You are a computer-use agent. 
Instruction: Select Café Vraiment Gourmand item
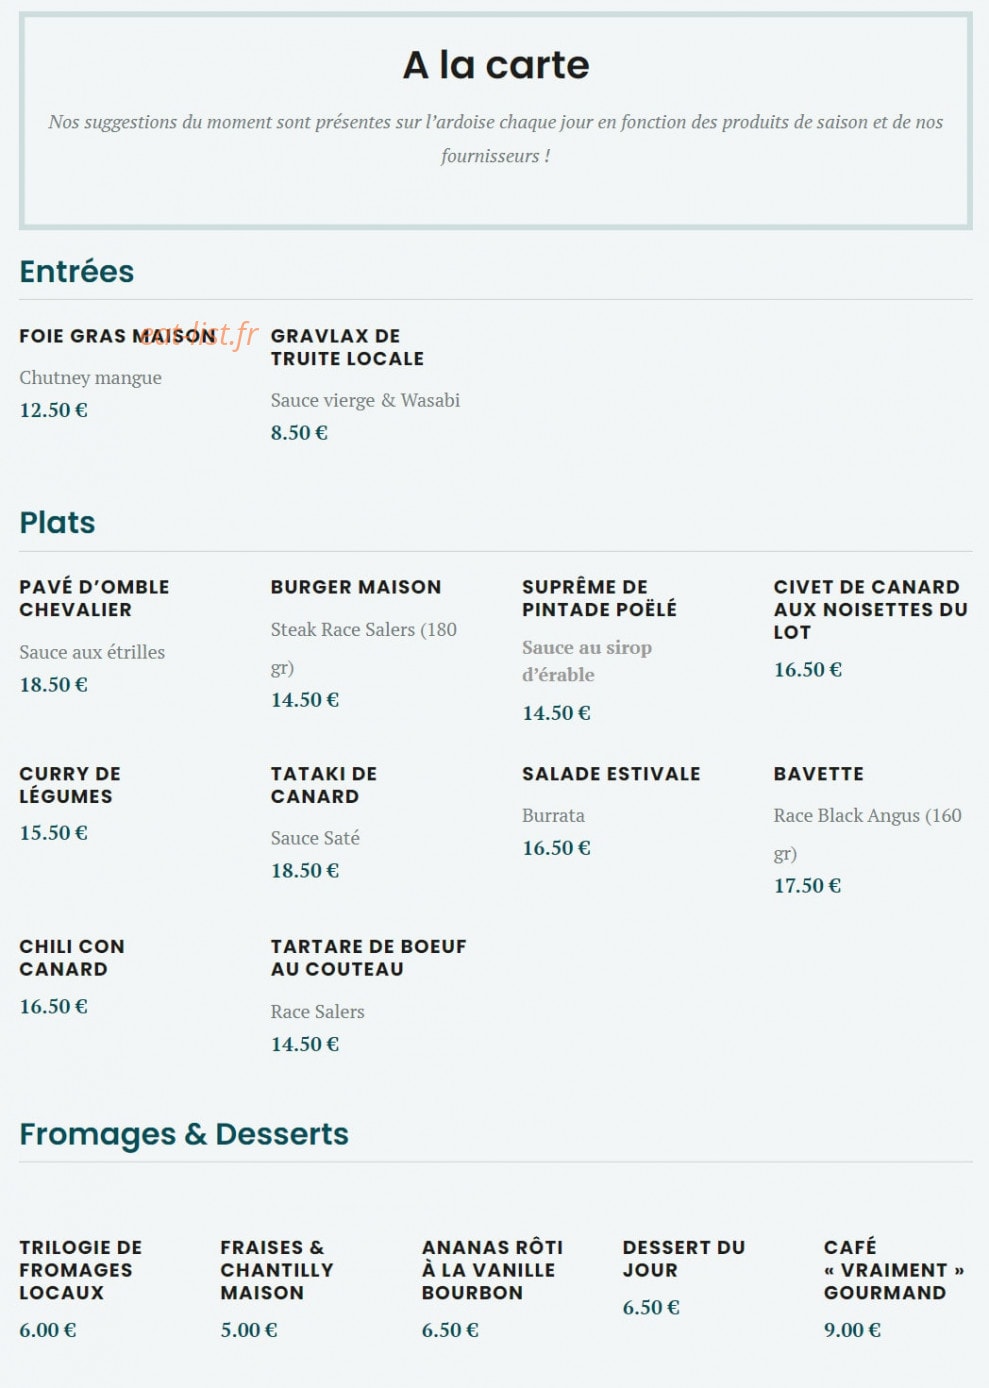point(894,1270)
